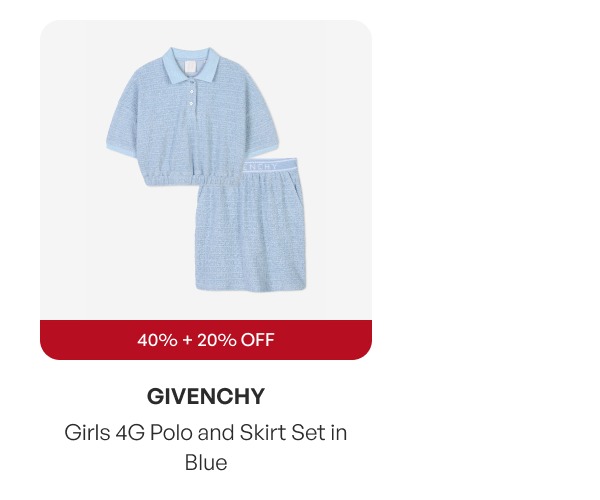Click the Girls 4G Polo and Skirt Set title
Viewport: 600px width, 500px height.
(x=206, y=447)
